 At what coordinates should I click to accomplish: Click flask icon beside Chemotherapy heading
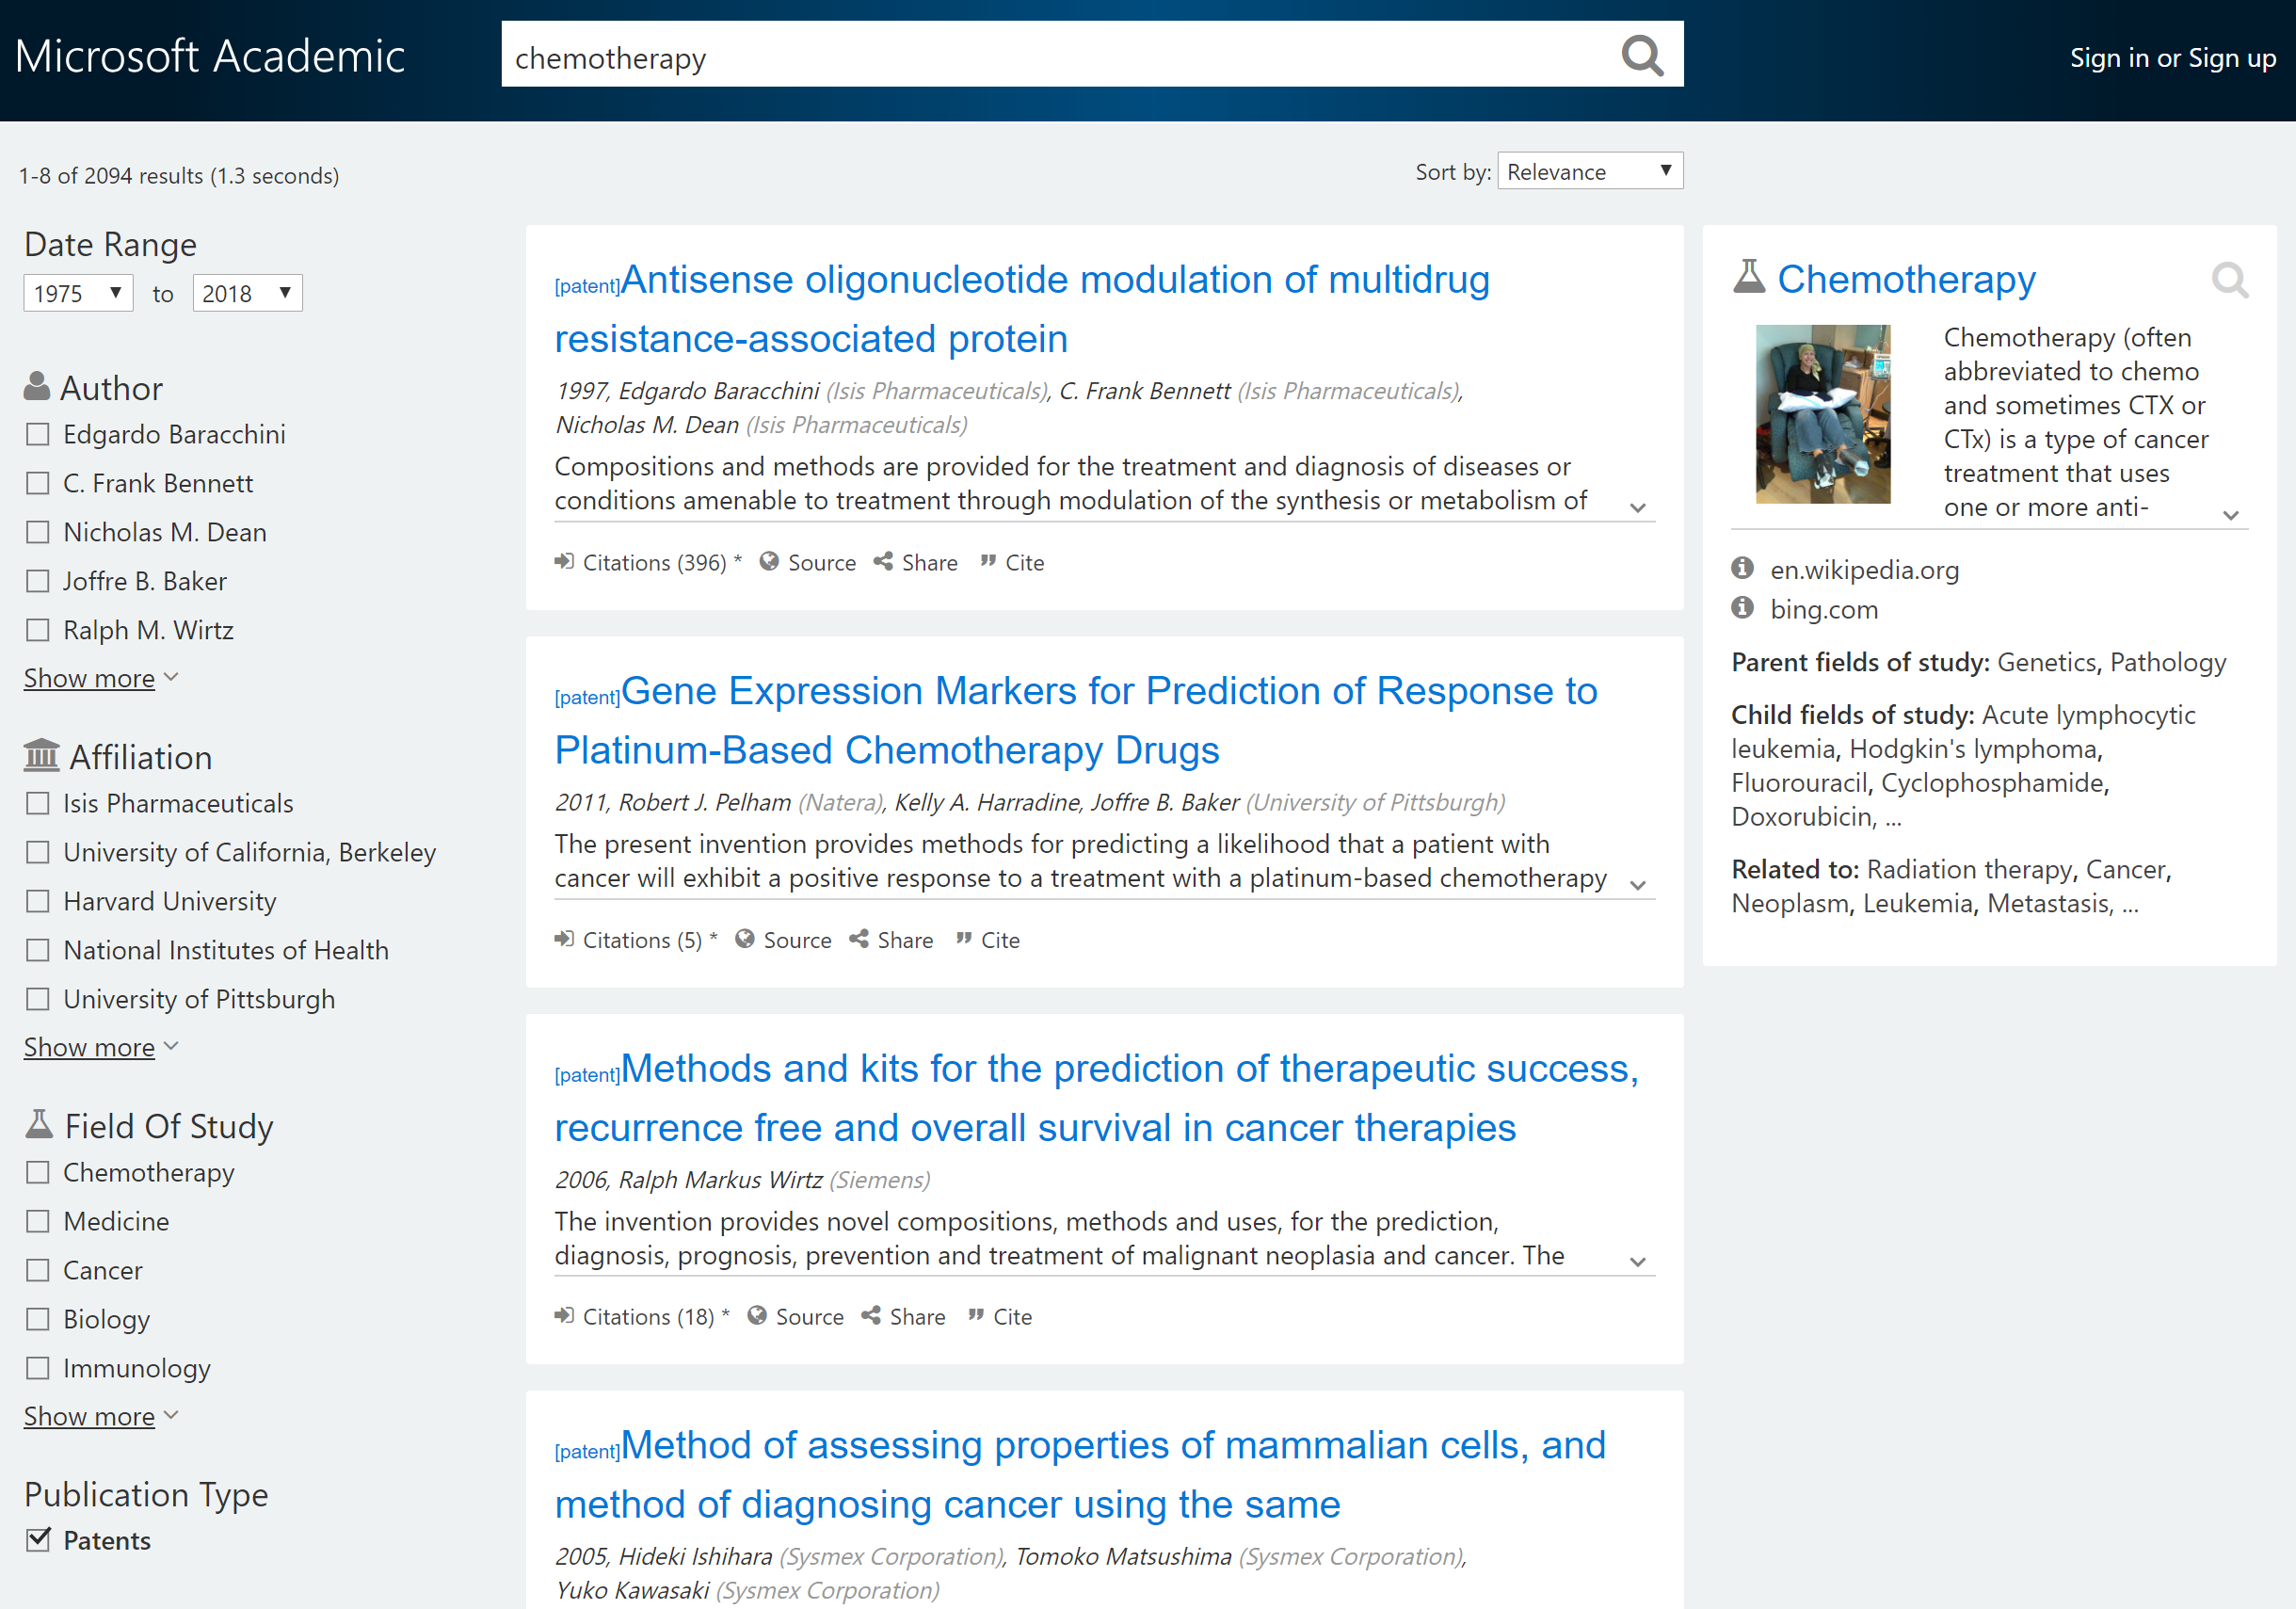(1748, 278)
